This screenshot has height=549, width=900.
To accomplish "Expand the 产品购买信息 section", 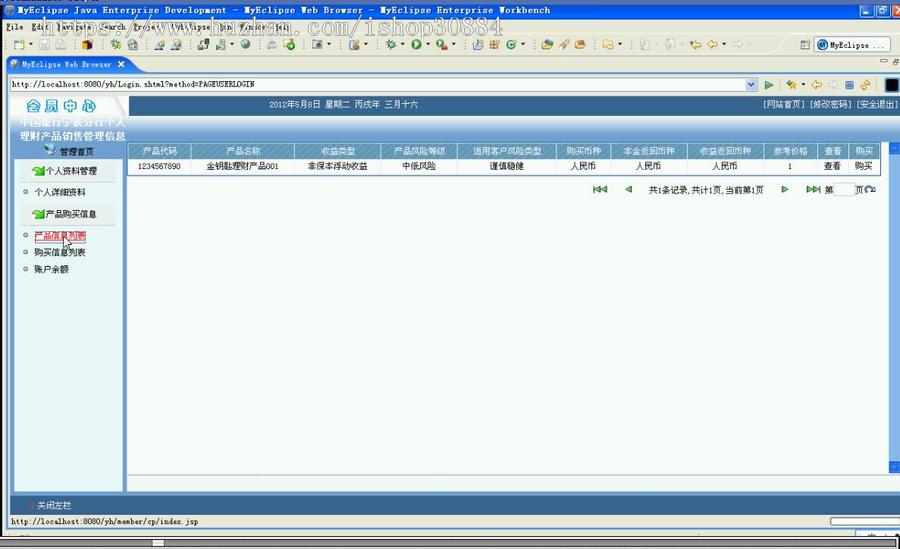I will click(x=71, y=214).
